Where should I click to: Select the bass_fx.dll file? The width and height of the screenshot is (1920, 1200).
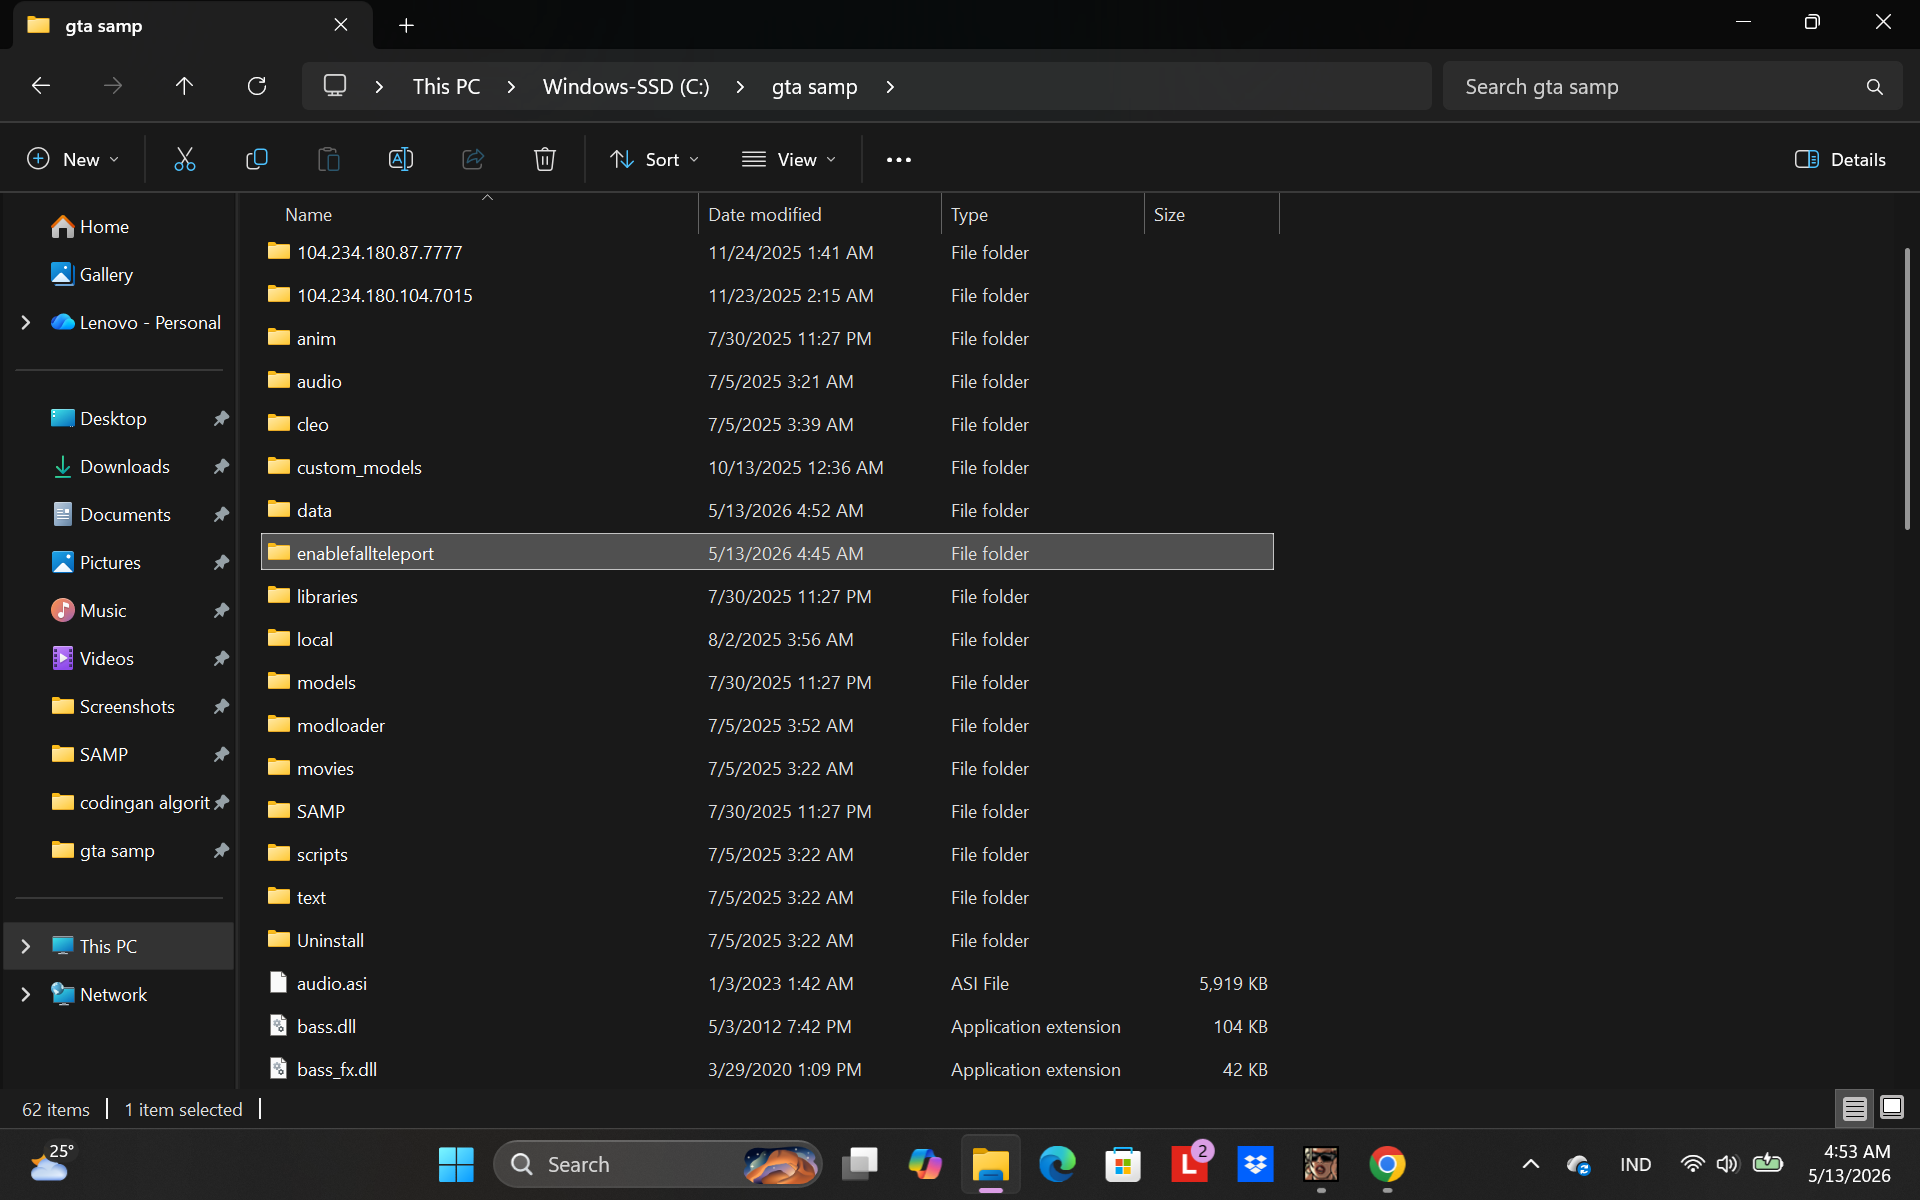[x=767, y=1069]
